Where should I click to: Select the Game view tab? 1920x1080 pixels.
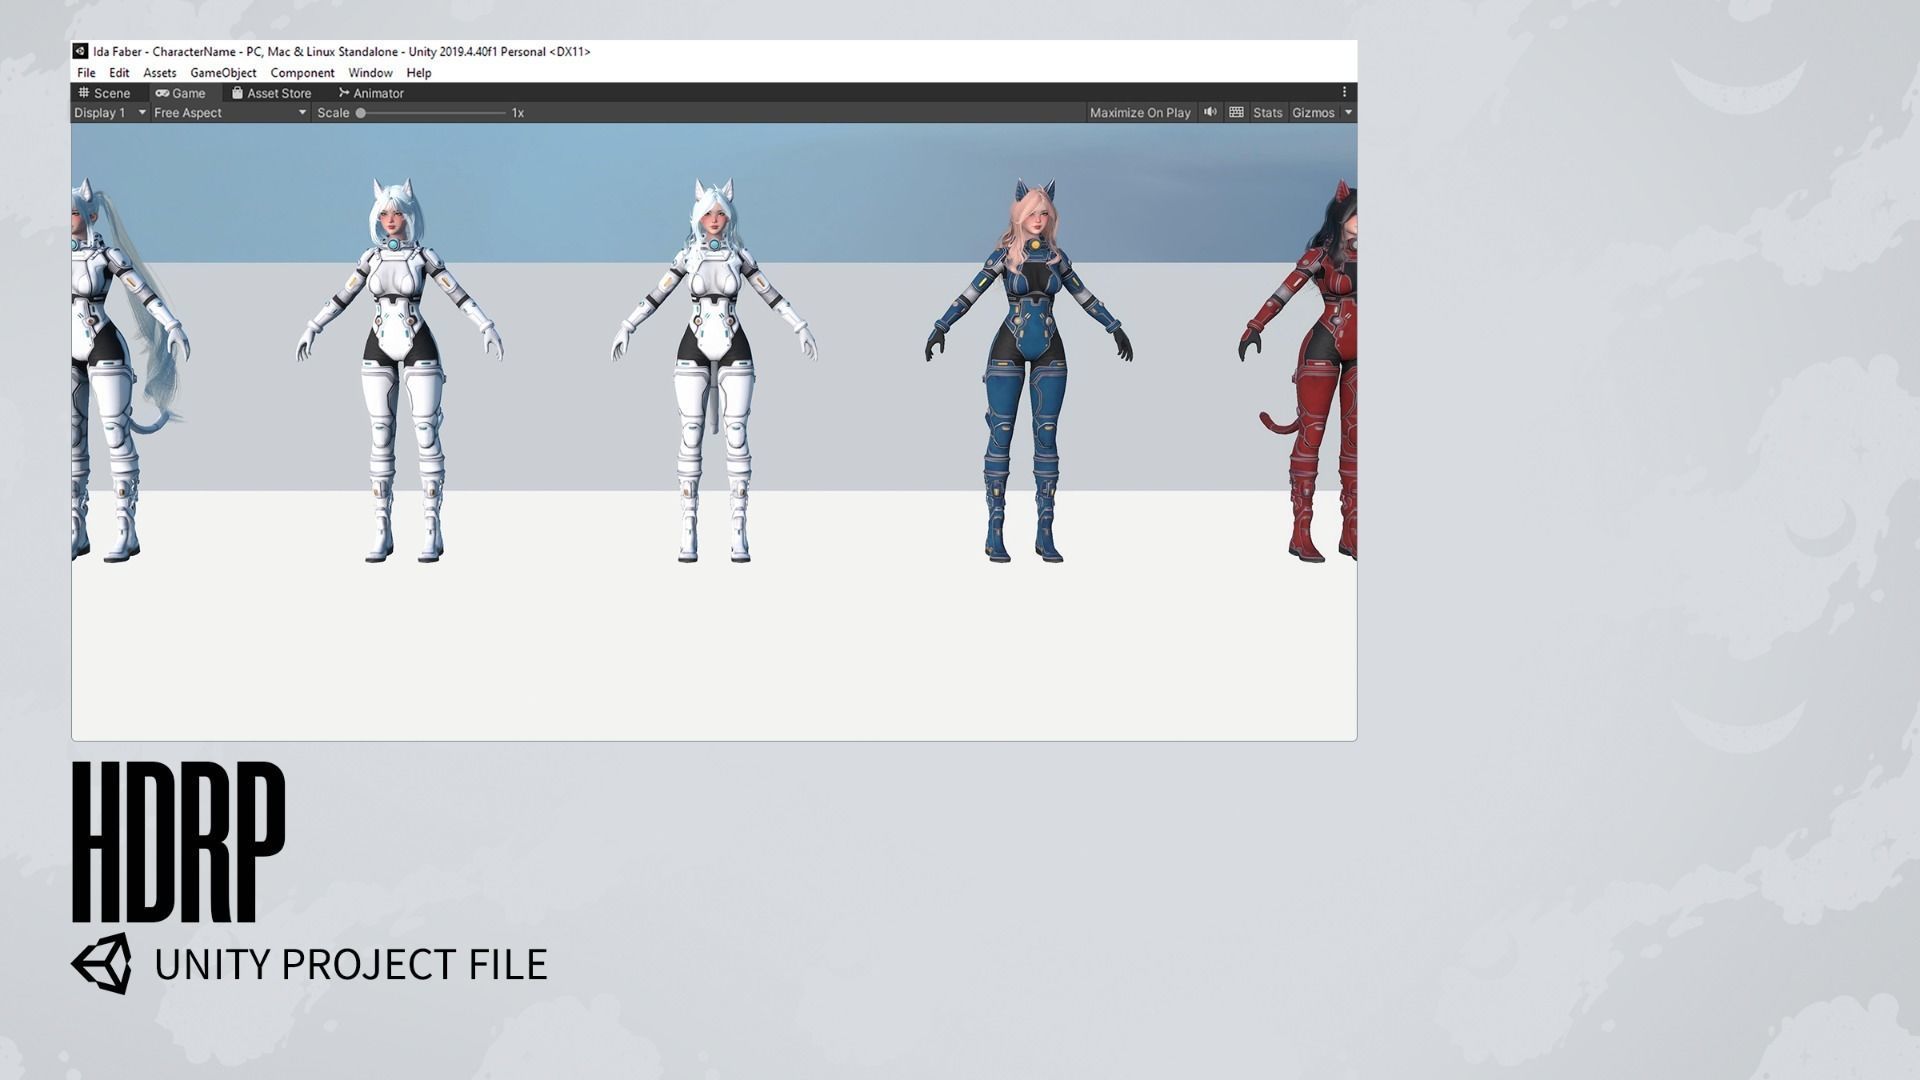pyautogui.click(x=180, y=93)
